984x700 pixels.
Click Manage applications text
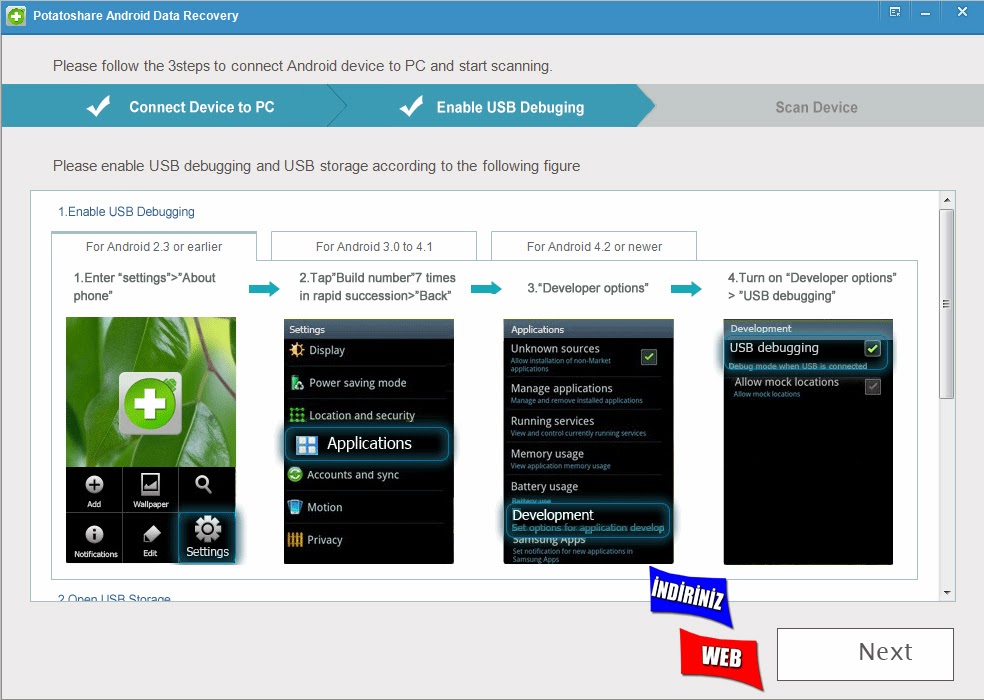(x=561, y=388)
